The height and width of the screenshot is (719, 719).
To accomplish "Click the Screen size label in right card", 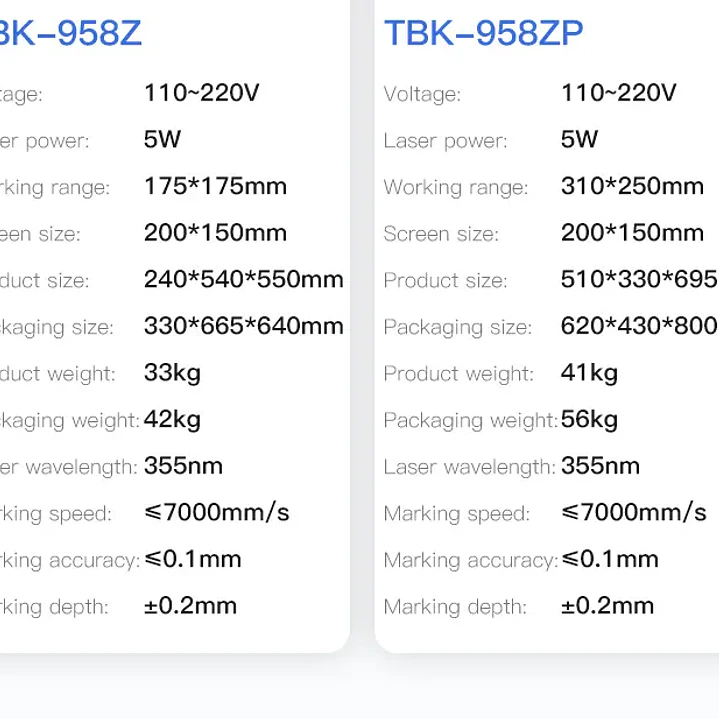I will 441,234.
